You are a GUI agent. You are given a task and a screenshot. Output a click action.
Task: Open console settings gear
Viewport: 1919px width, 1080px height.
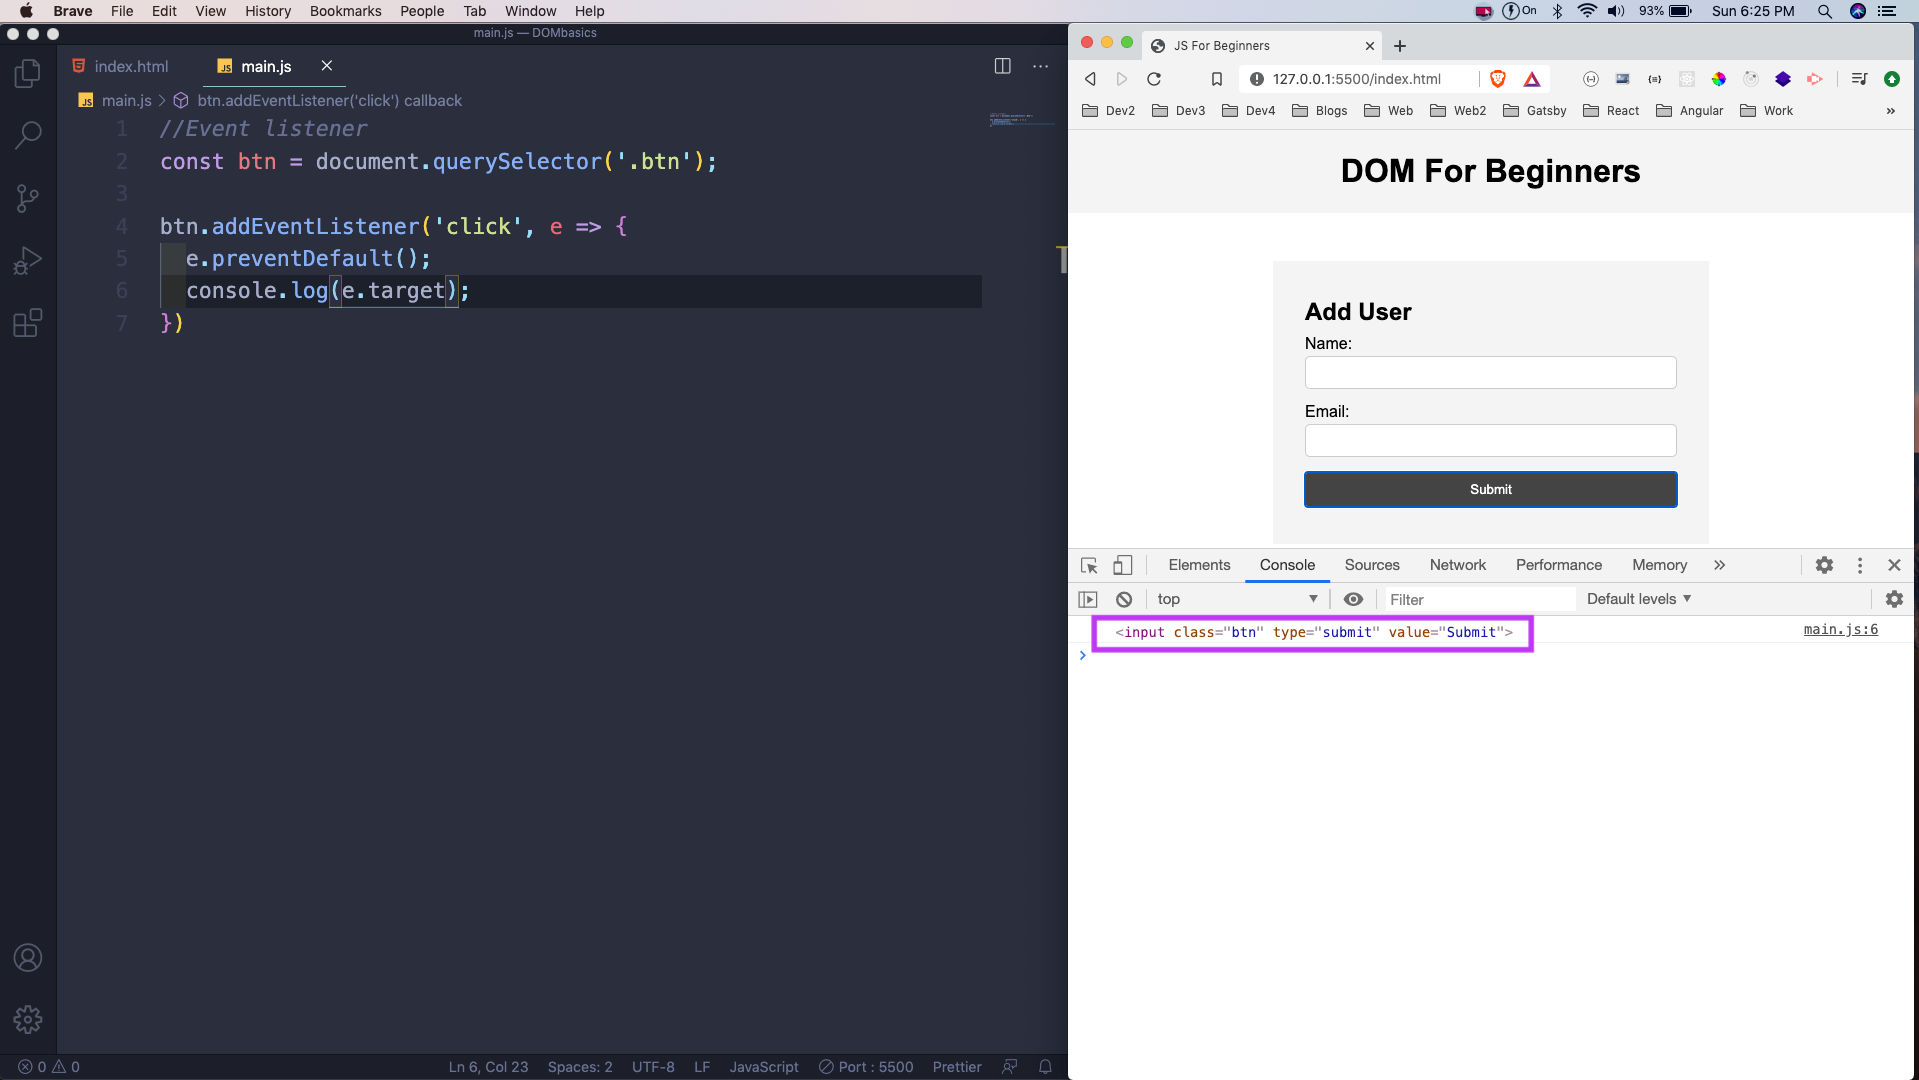pyautogui.click(x=1894, y=599)
